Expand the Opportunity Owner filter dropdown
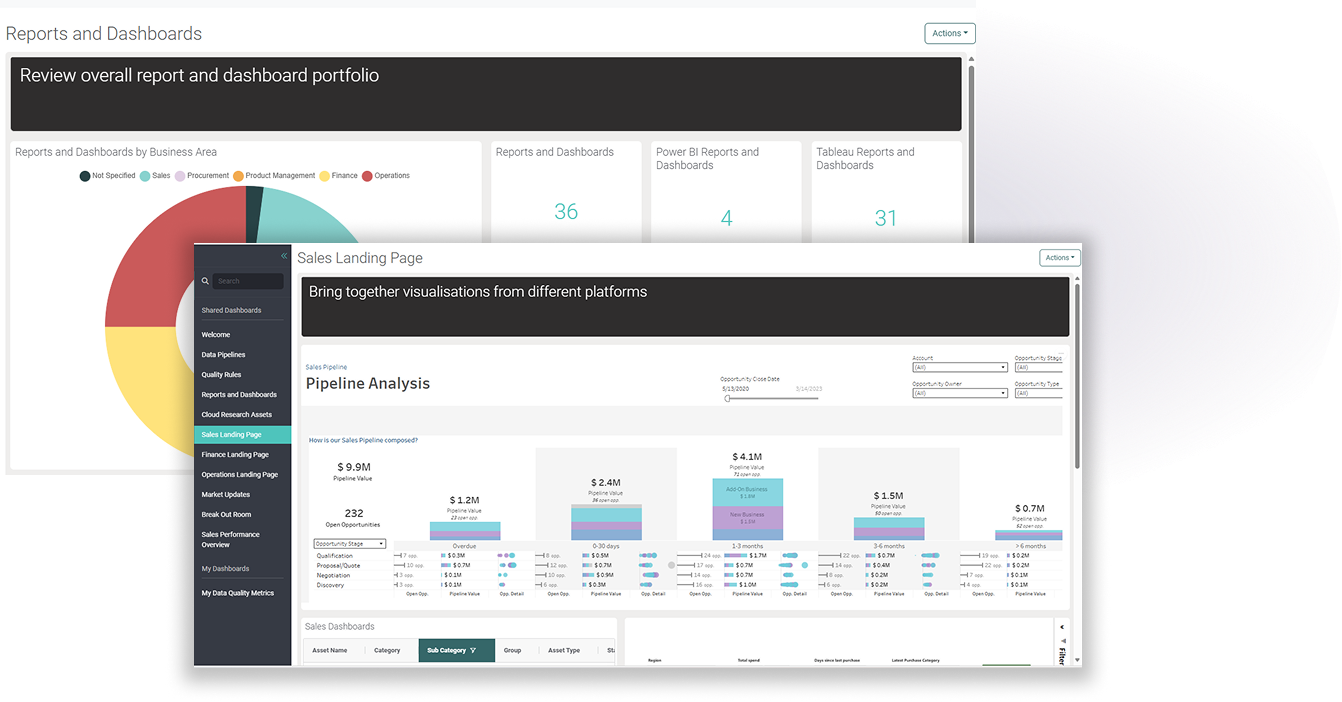This screenshot has height=702, width=1342. pyautogui.click(x=959, y=393)
